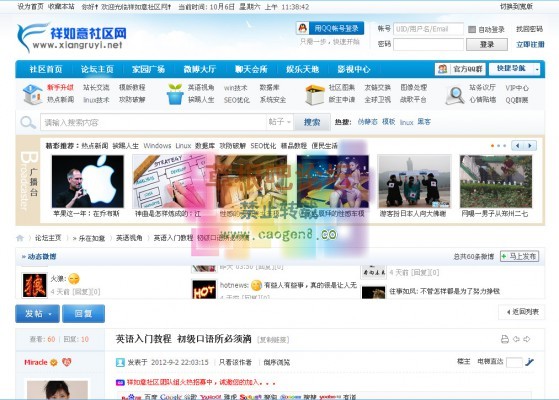Image resolution: width=559 pixels, height=400 pixels.
Task: Open the 微博大厅 nav tab
Action: [200, 69]
